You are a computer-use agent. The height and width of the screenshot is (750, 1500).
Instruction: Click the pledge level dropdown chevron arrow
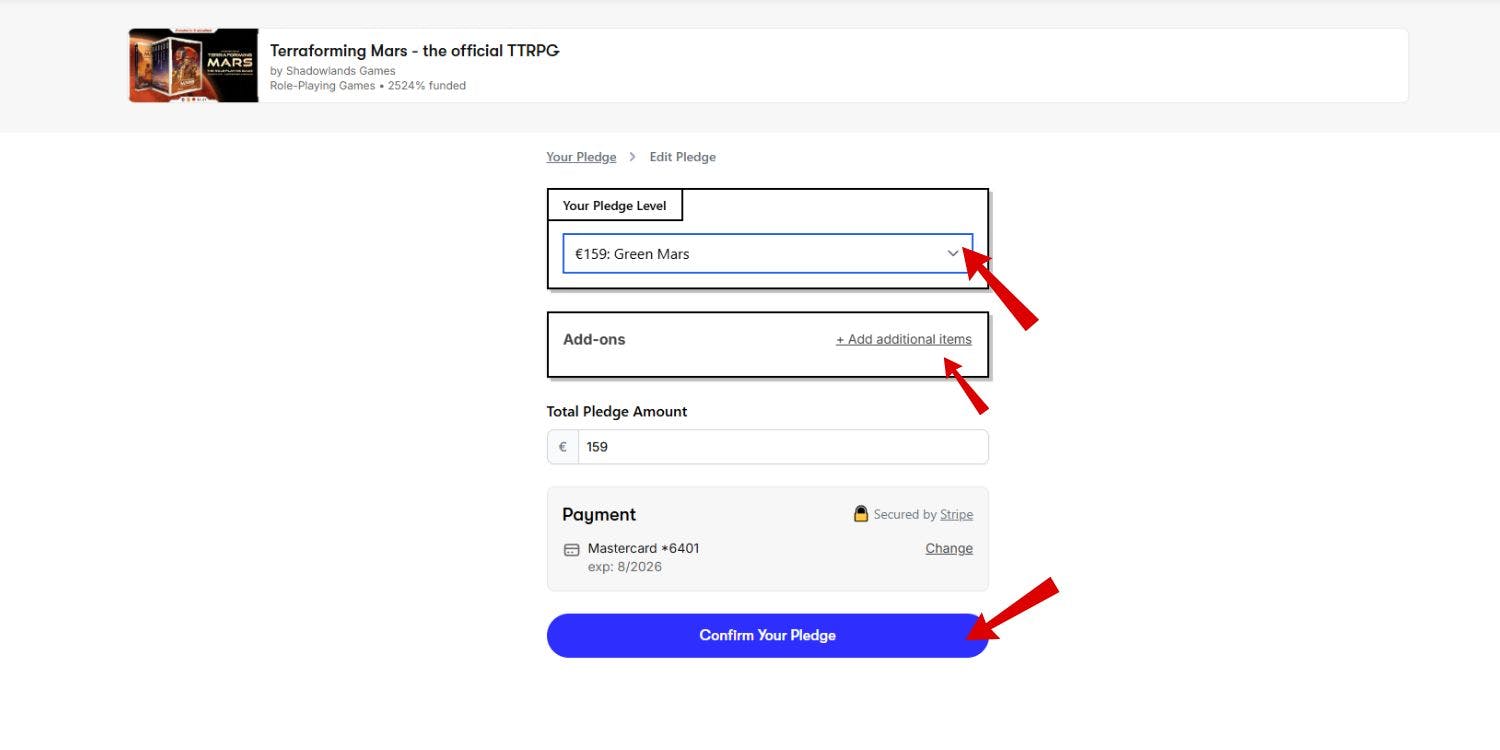tap(953, 254)
